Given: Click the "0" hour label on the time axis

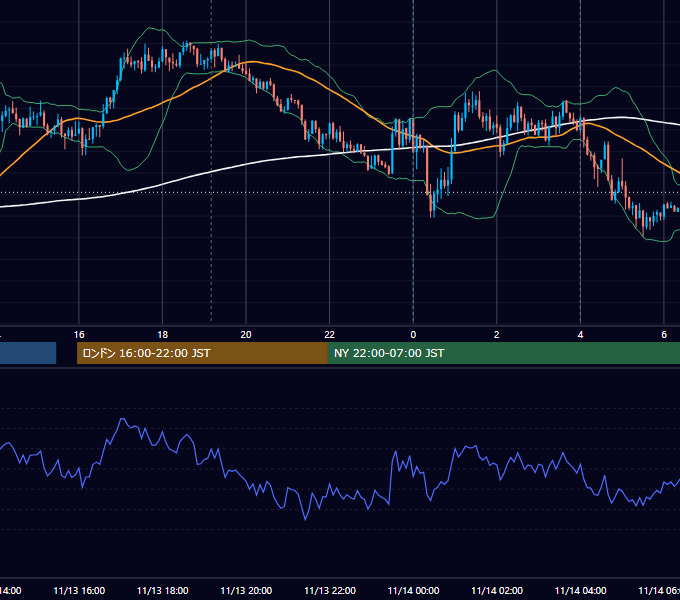Looking at the screenshot, I should [413, 335].
